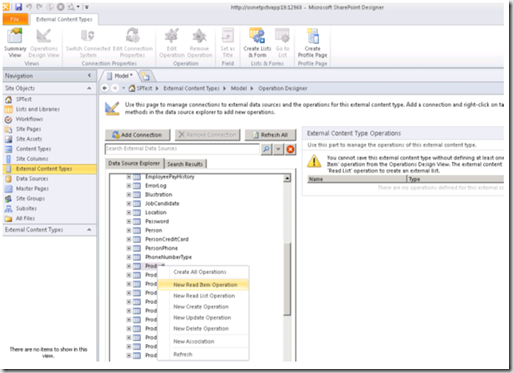
Task: Switch to the Search Results tab
Action: [185, 164]
